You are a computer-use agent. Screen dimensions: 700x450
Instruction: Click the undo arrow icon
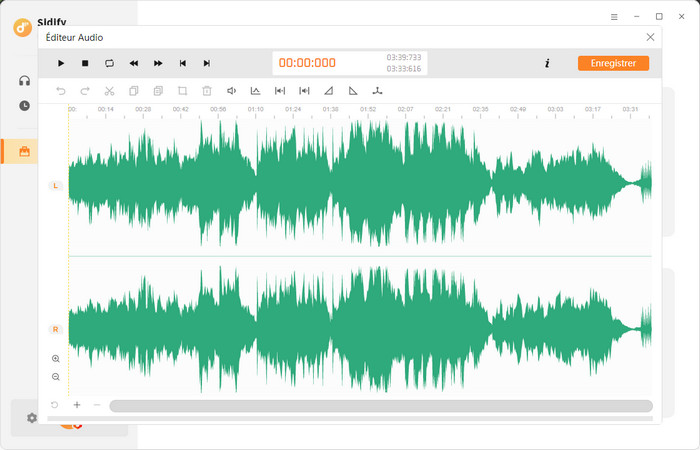pyautogui.click(x=61, y=91)
